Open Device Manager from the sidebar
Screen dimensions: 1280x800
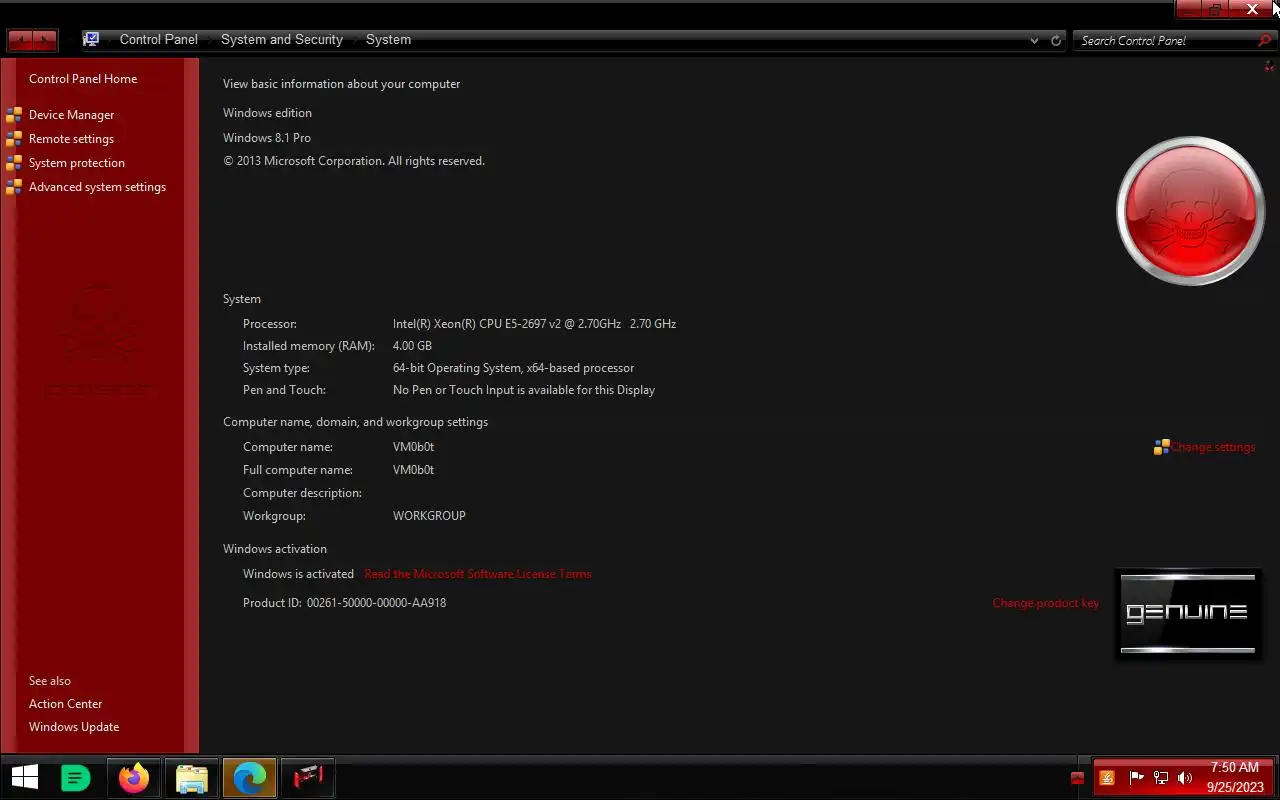tap(71, 115)
